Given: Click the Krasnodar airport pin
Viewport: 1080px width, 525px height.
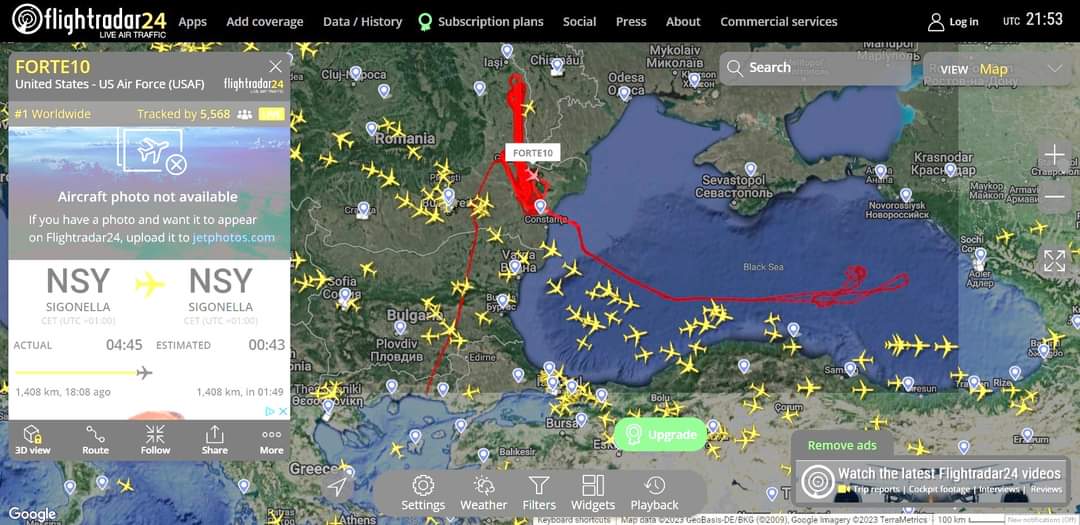Looking at the screenshot, I should (x=951, y=169).
